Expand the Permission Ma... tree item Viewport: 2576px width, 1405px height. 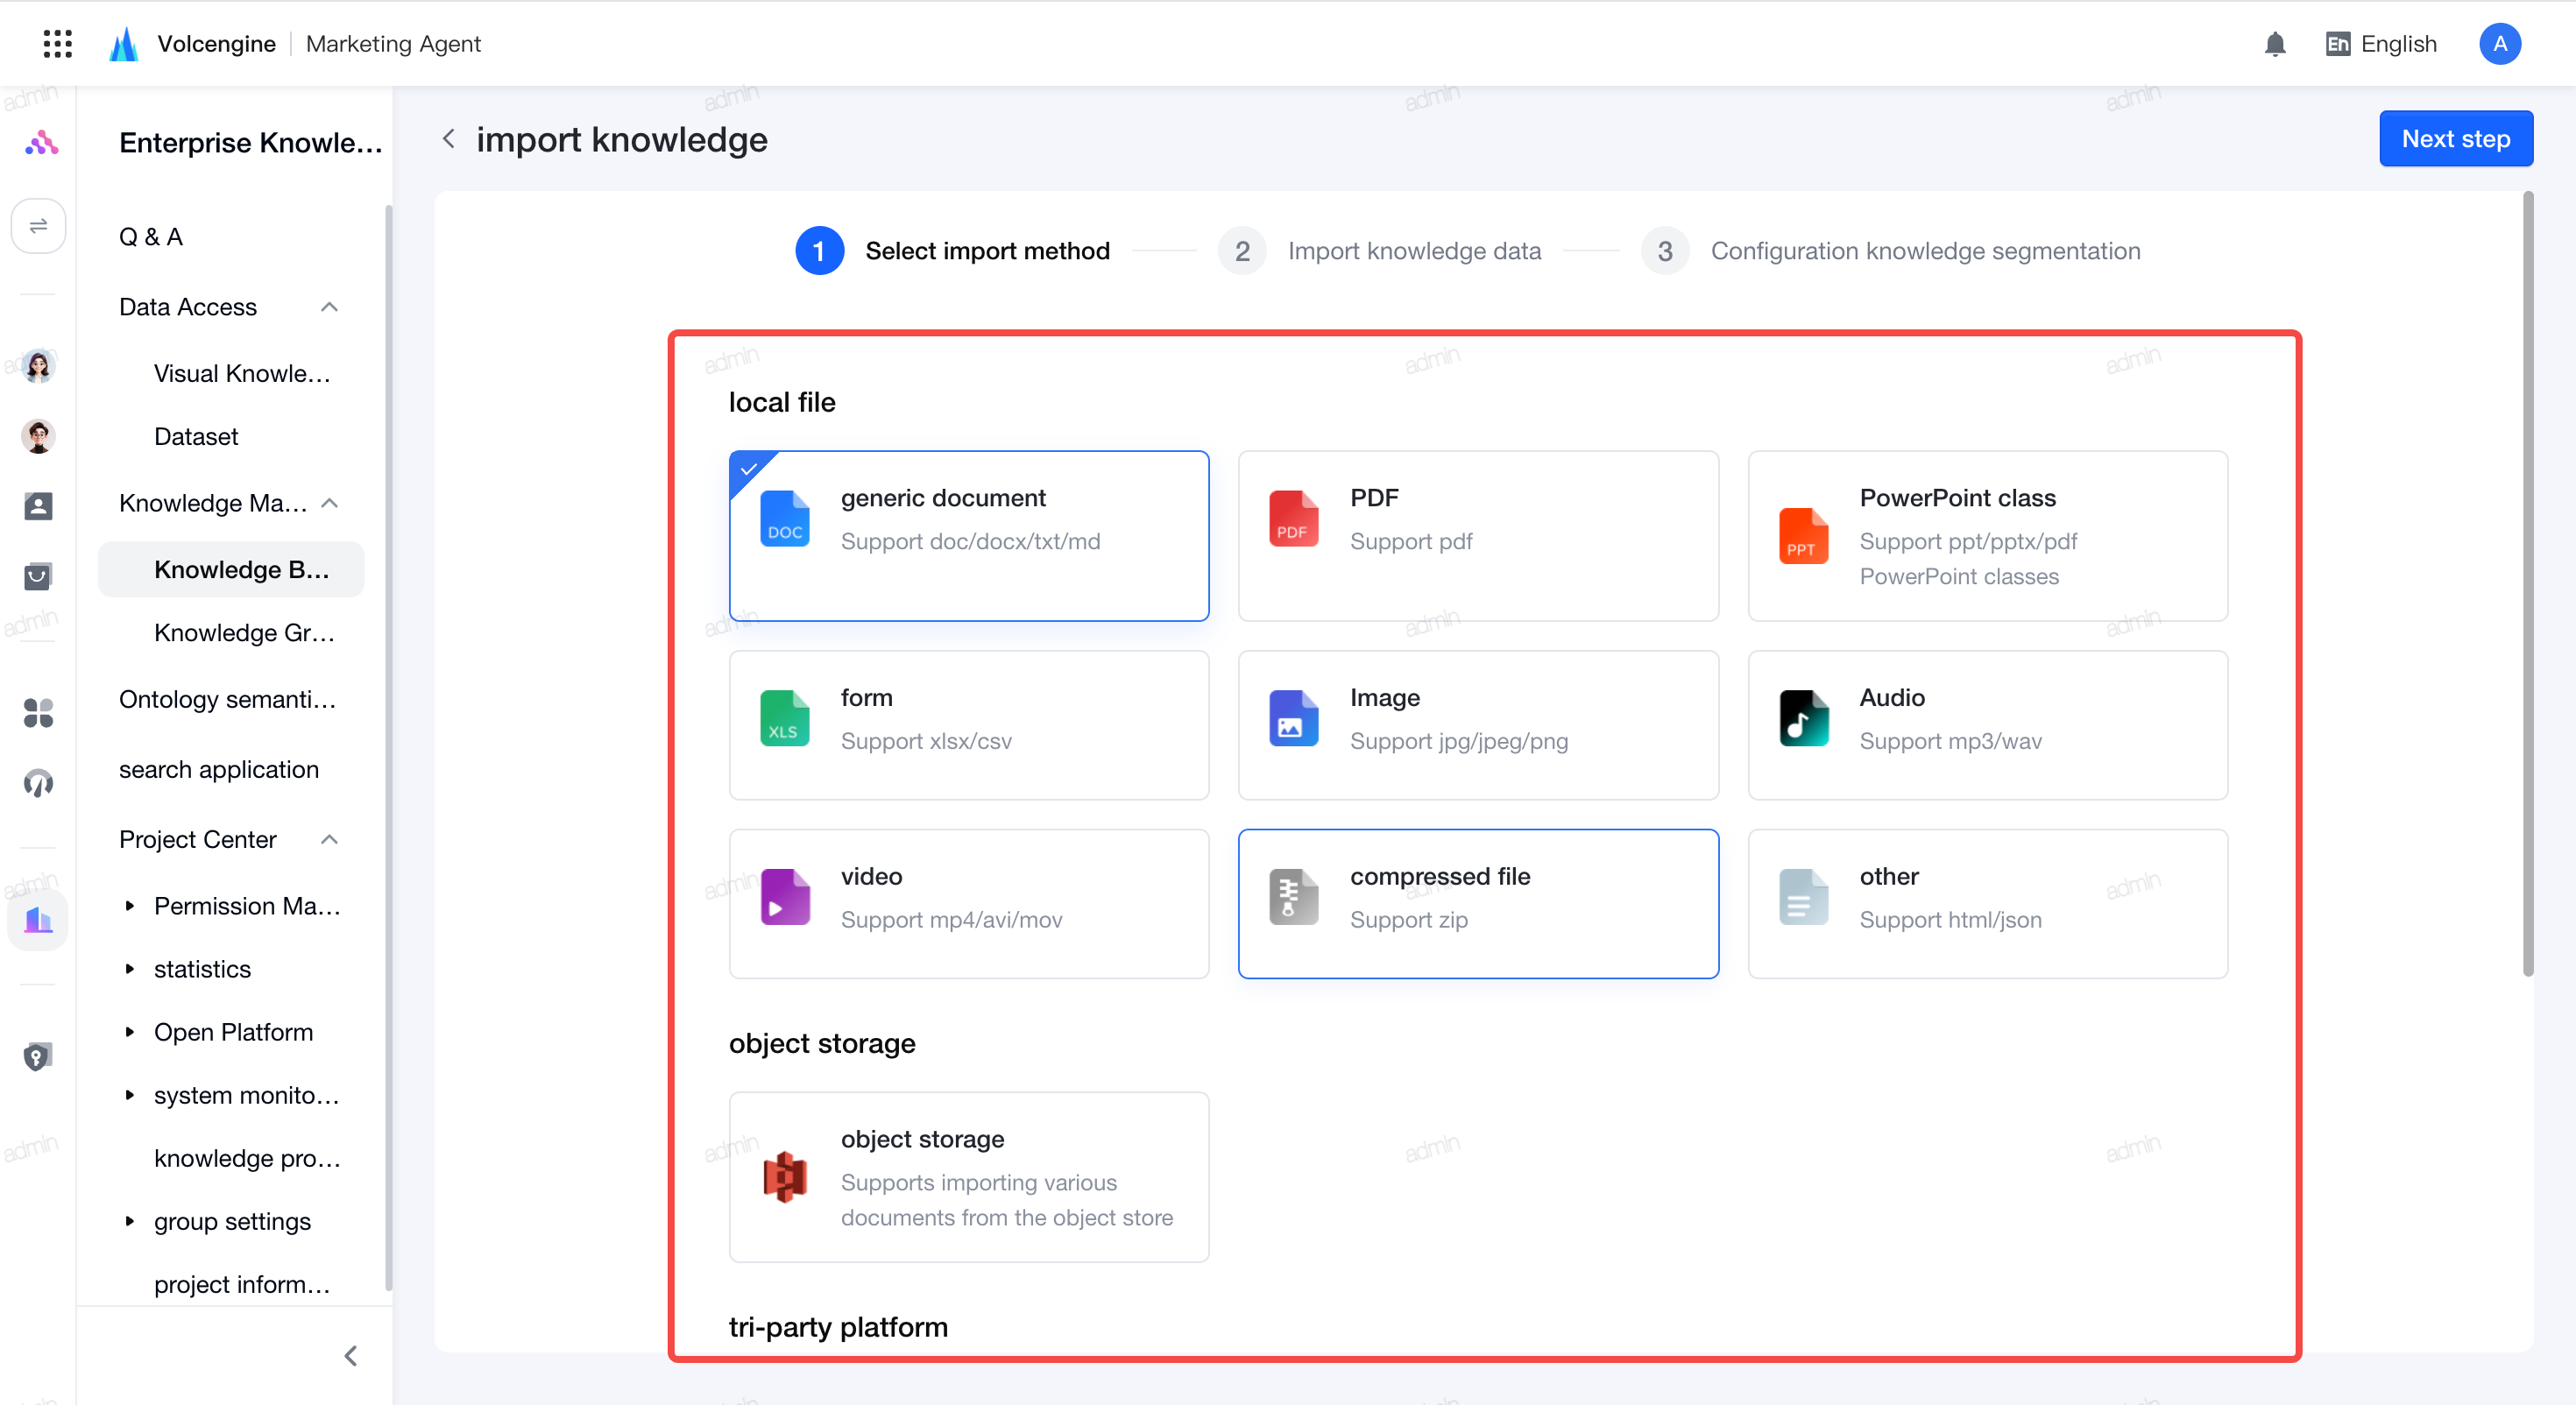[129, 905]
